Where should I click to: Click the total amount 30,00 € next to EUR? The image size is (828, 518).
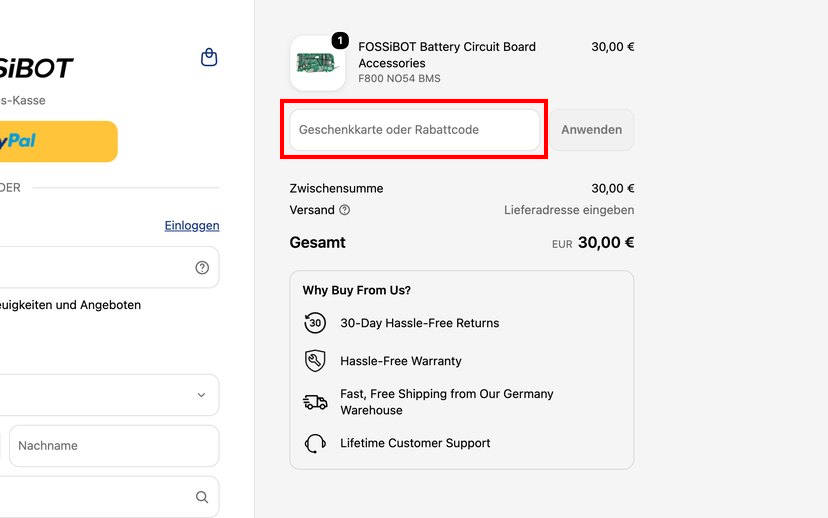tap(606, 242)
